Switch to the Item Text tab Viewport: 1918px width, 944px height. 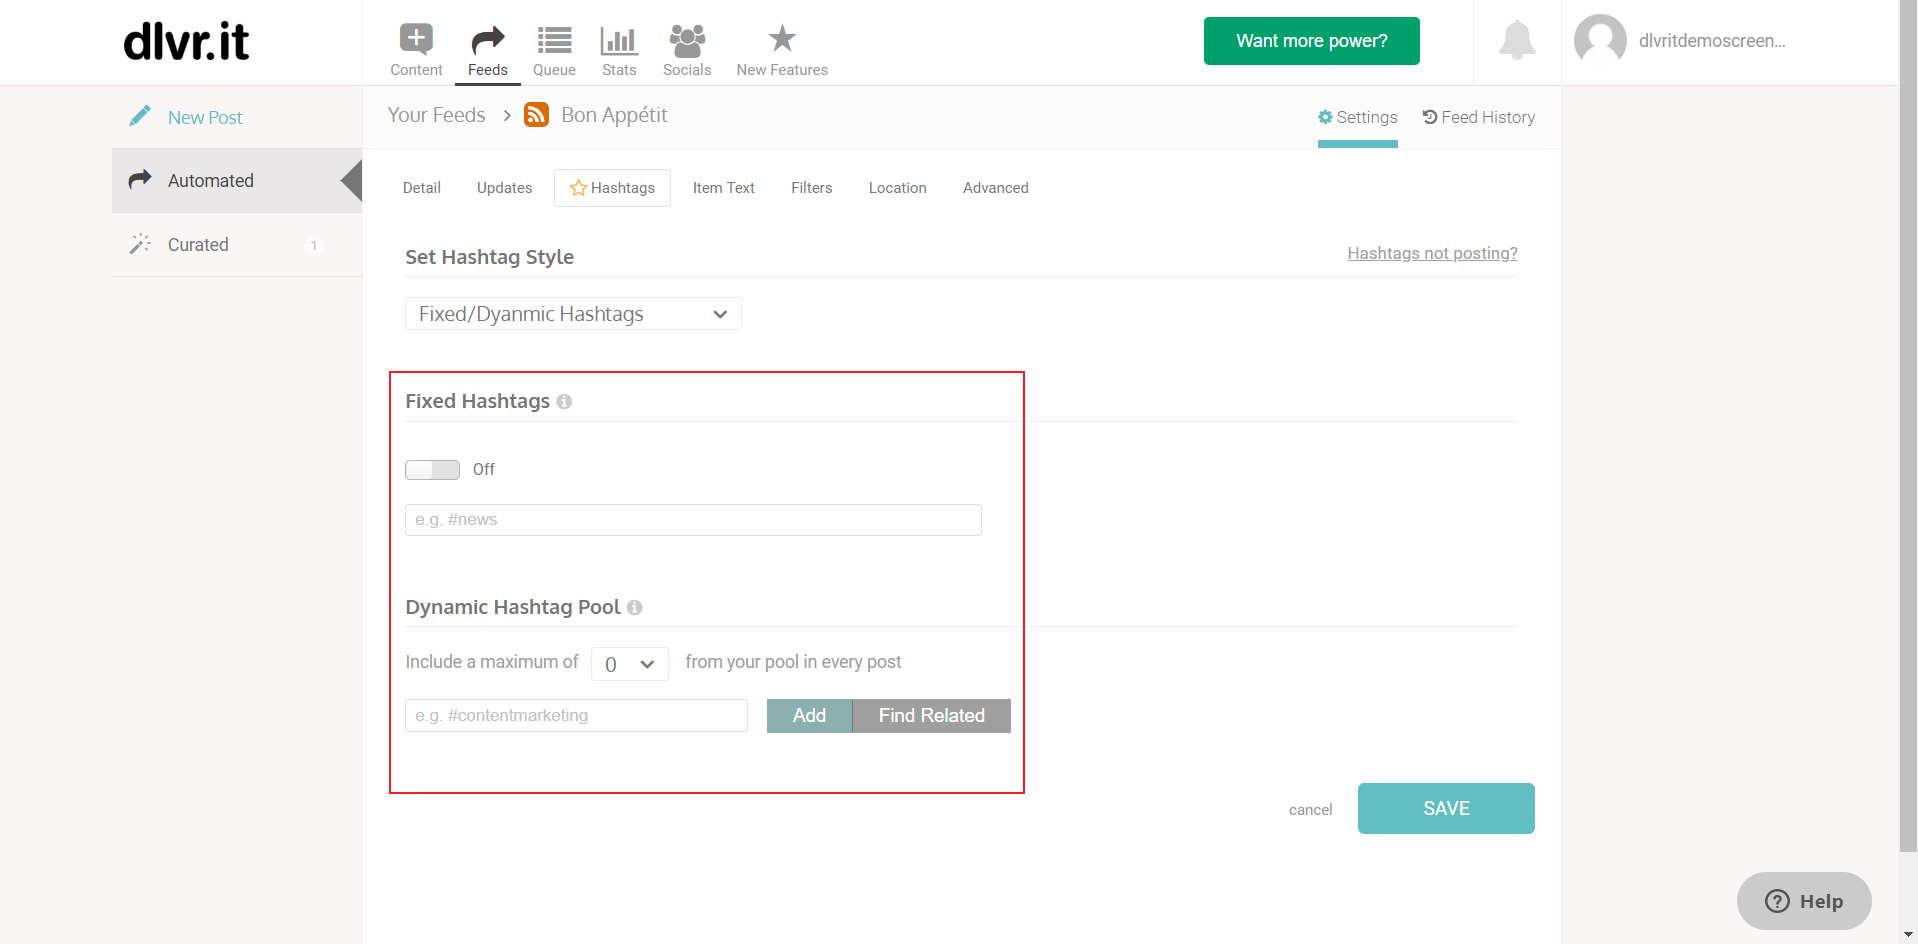(x=724, y=188)
